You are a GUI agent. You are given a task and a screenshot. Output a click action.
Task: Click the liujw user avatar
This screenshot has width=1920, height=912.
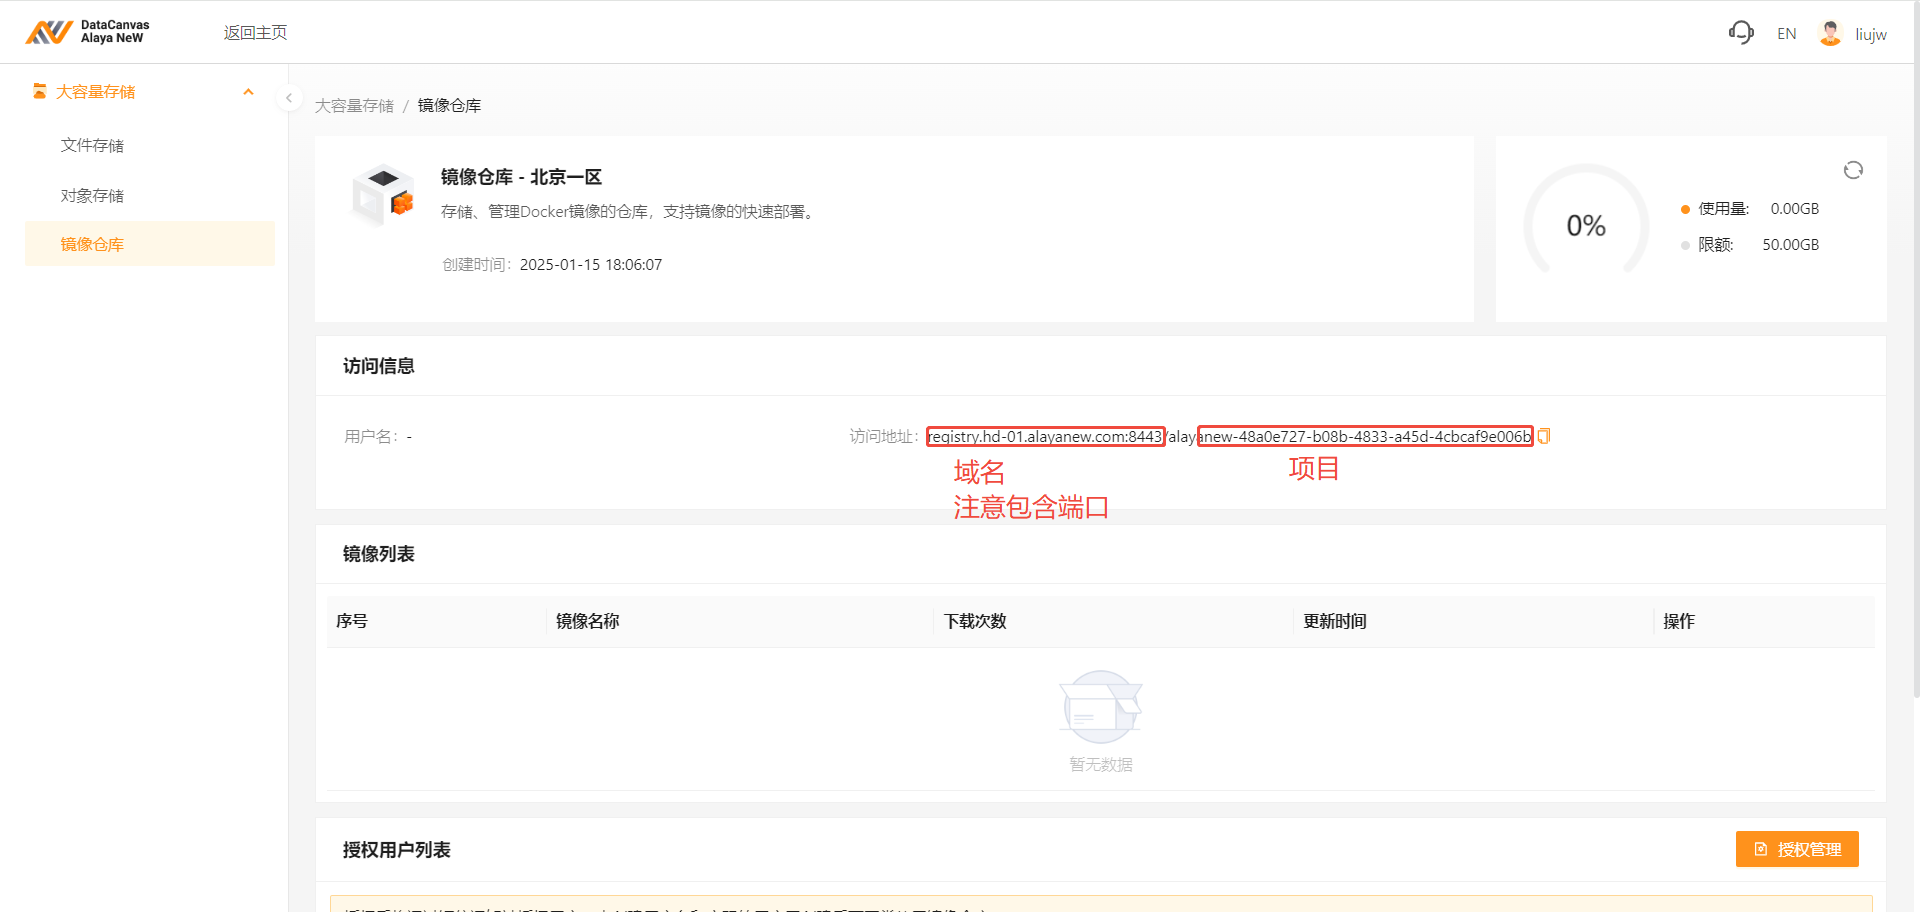point(1830,33)
